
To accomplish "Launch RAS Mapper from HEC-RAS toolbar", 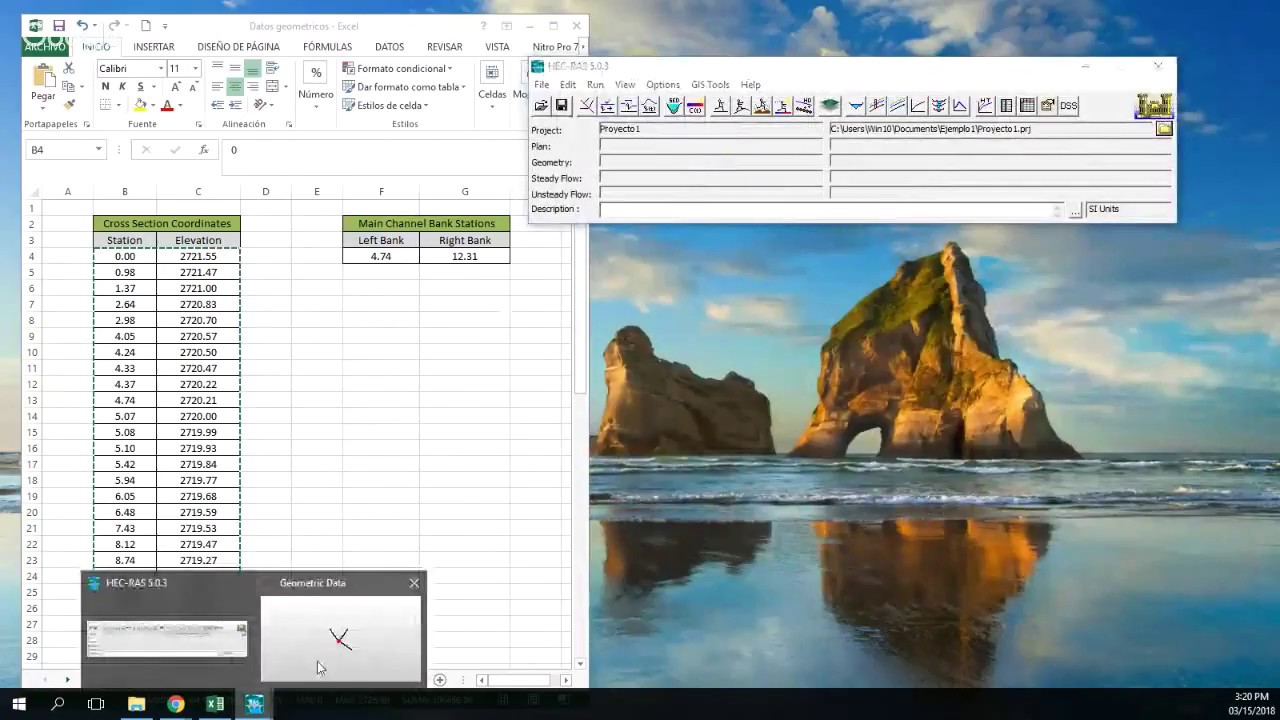I will 830,105.
